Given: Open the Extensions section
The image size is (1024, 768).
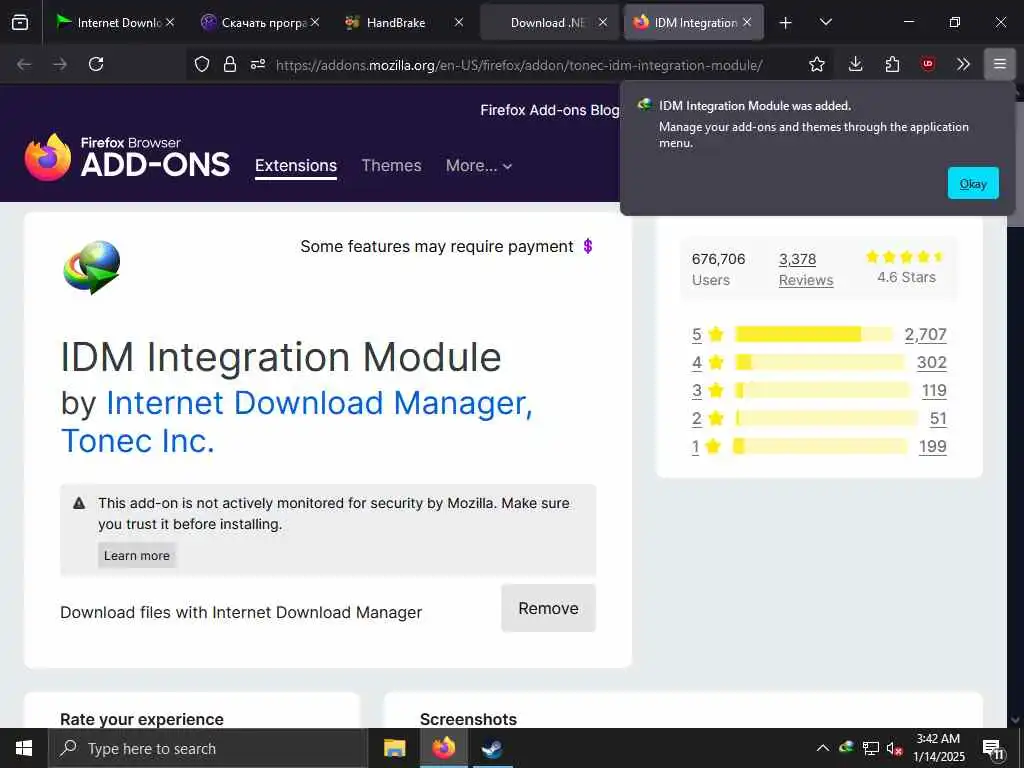Looking at the screenshot, I should pos(296,166).
